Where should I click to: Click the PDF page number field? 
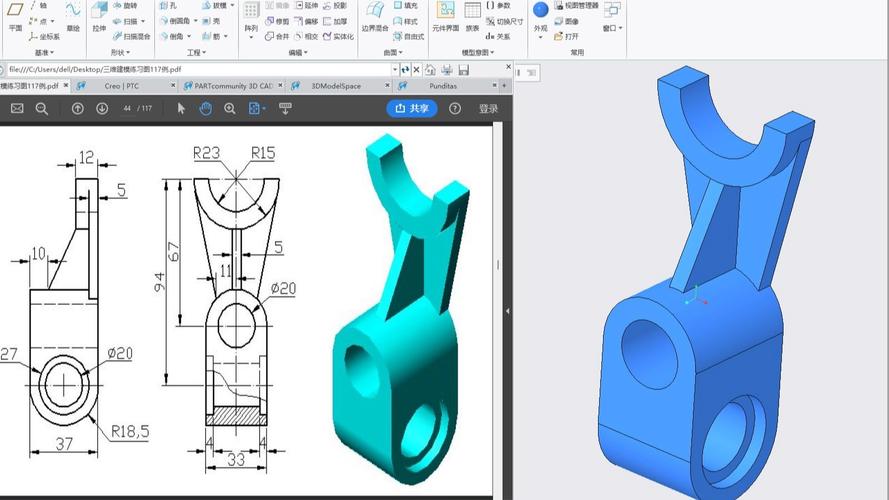pyautogui.click(x=127, y=108)
